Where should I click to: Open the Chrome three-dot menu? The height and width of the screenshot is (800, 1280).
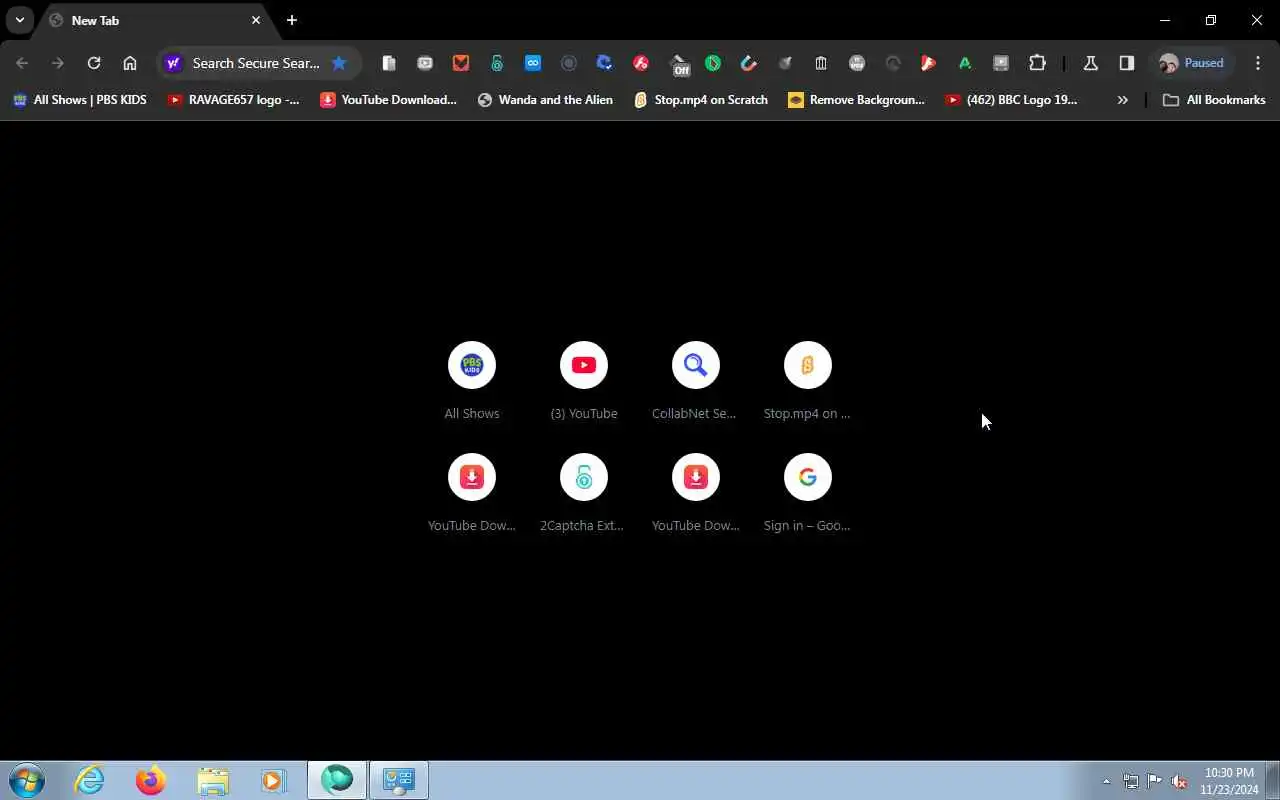tap(1258, 63)
